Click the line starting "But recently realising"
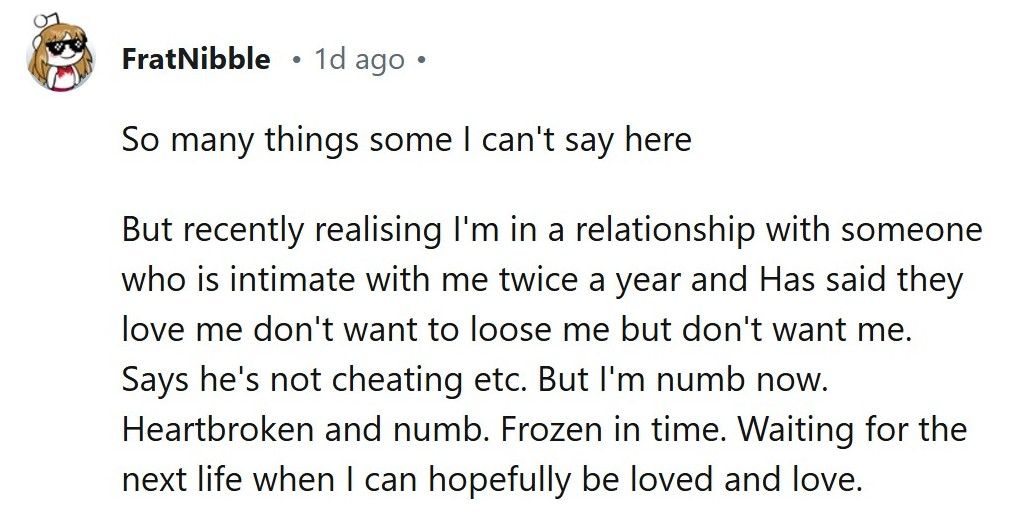 point(552,230)
